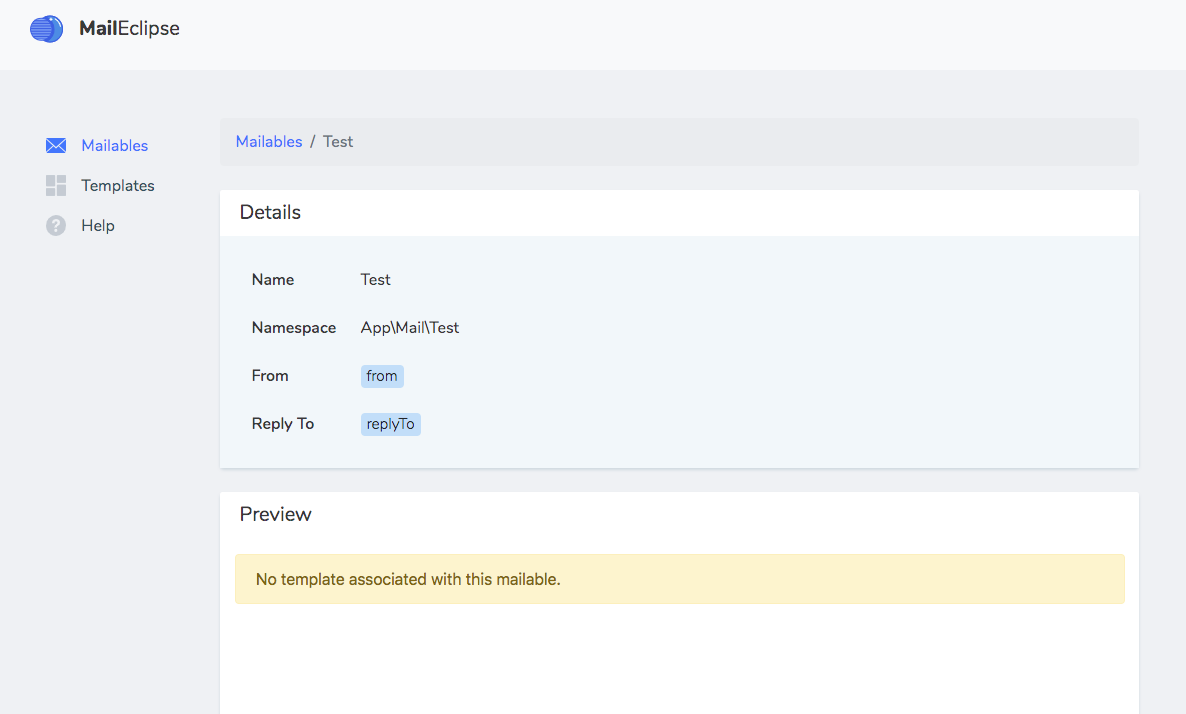Click the Name value Test
Image resolution: width=1186 pixels, height=714 pixels.
coord(375,280)
